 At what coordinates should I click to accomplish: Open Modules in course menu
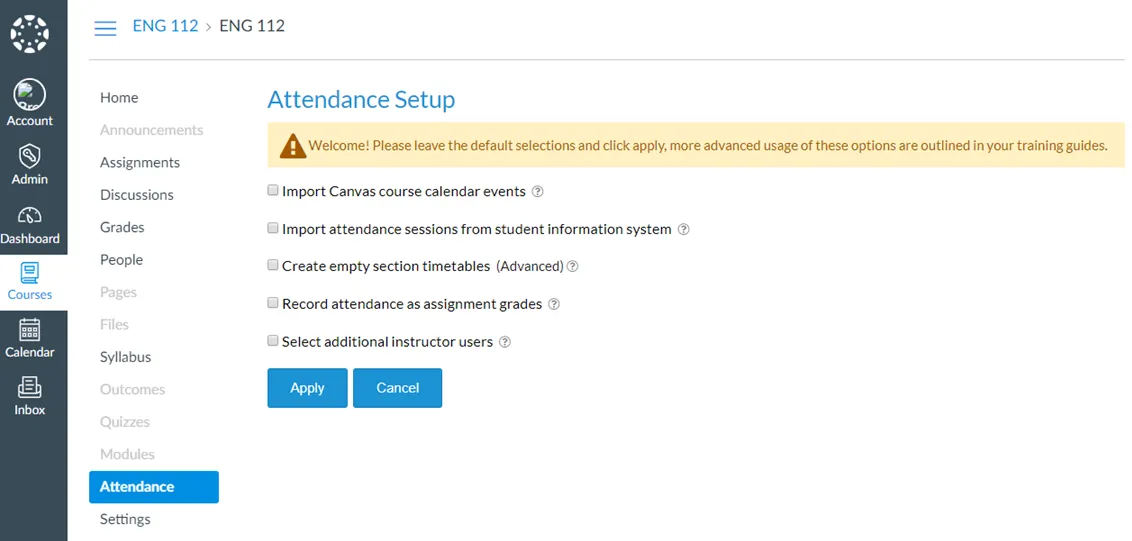pyautogui.click(x=127, y=454)
